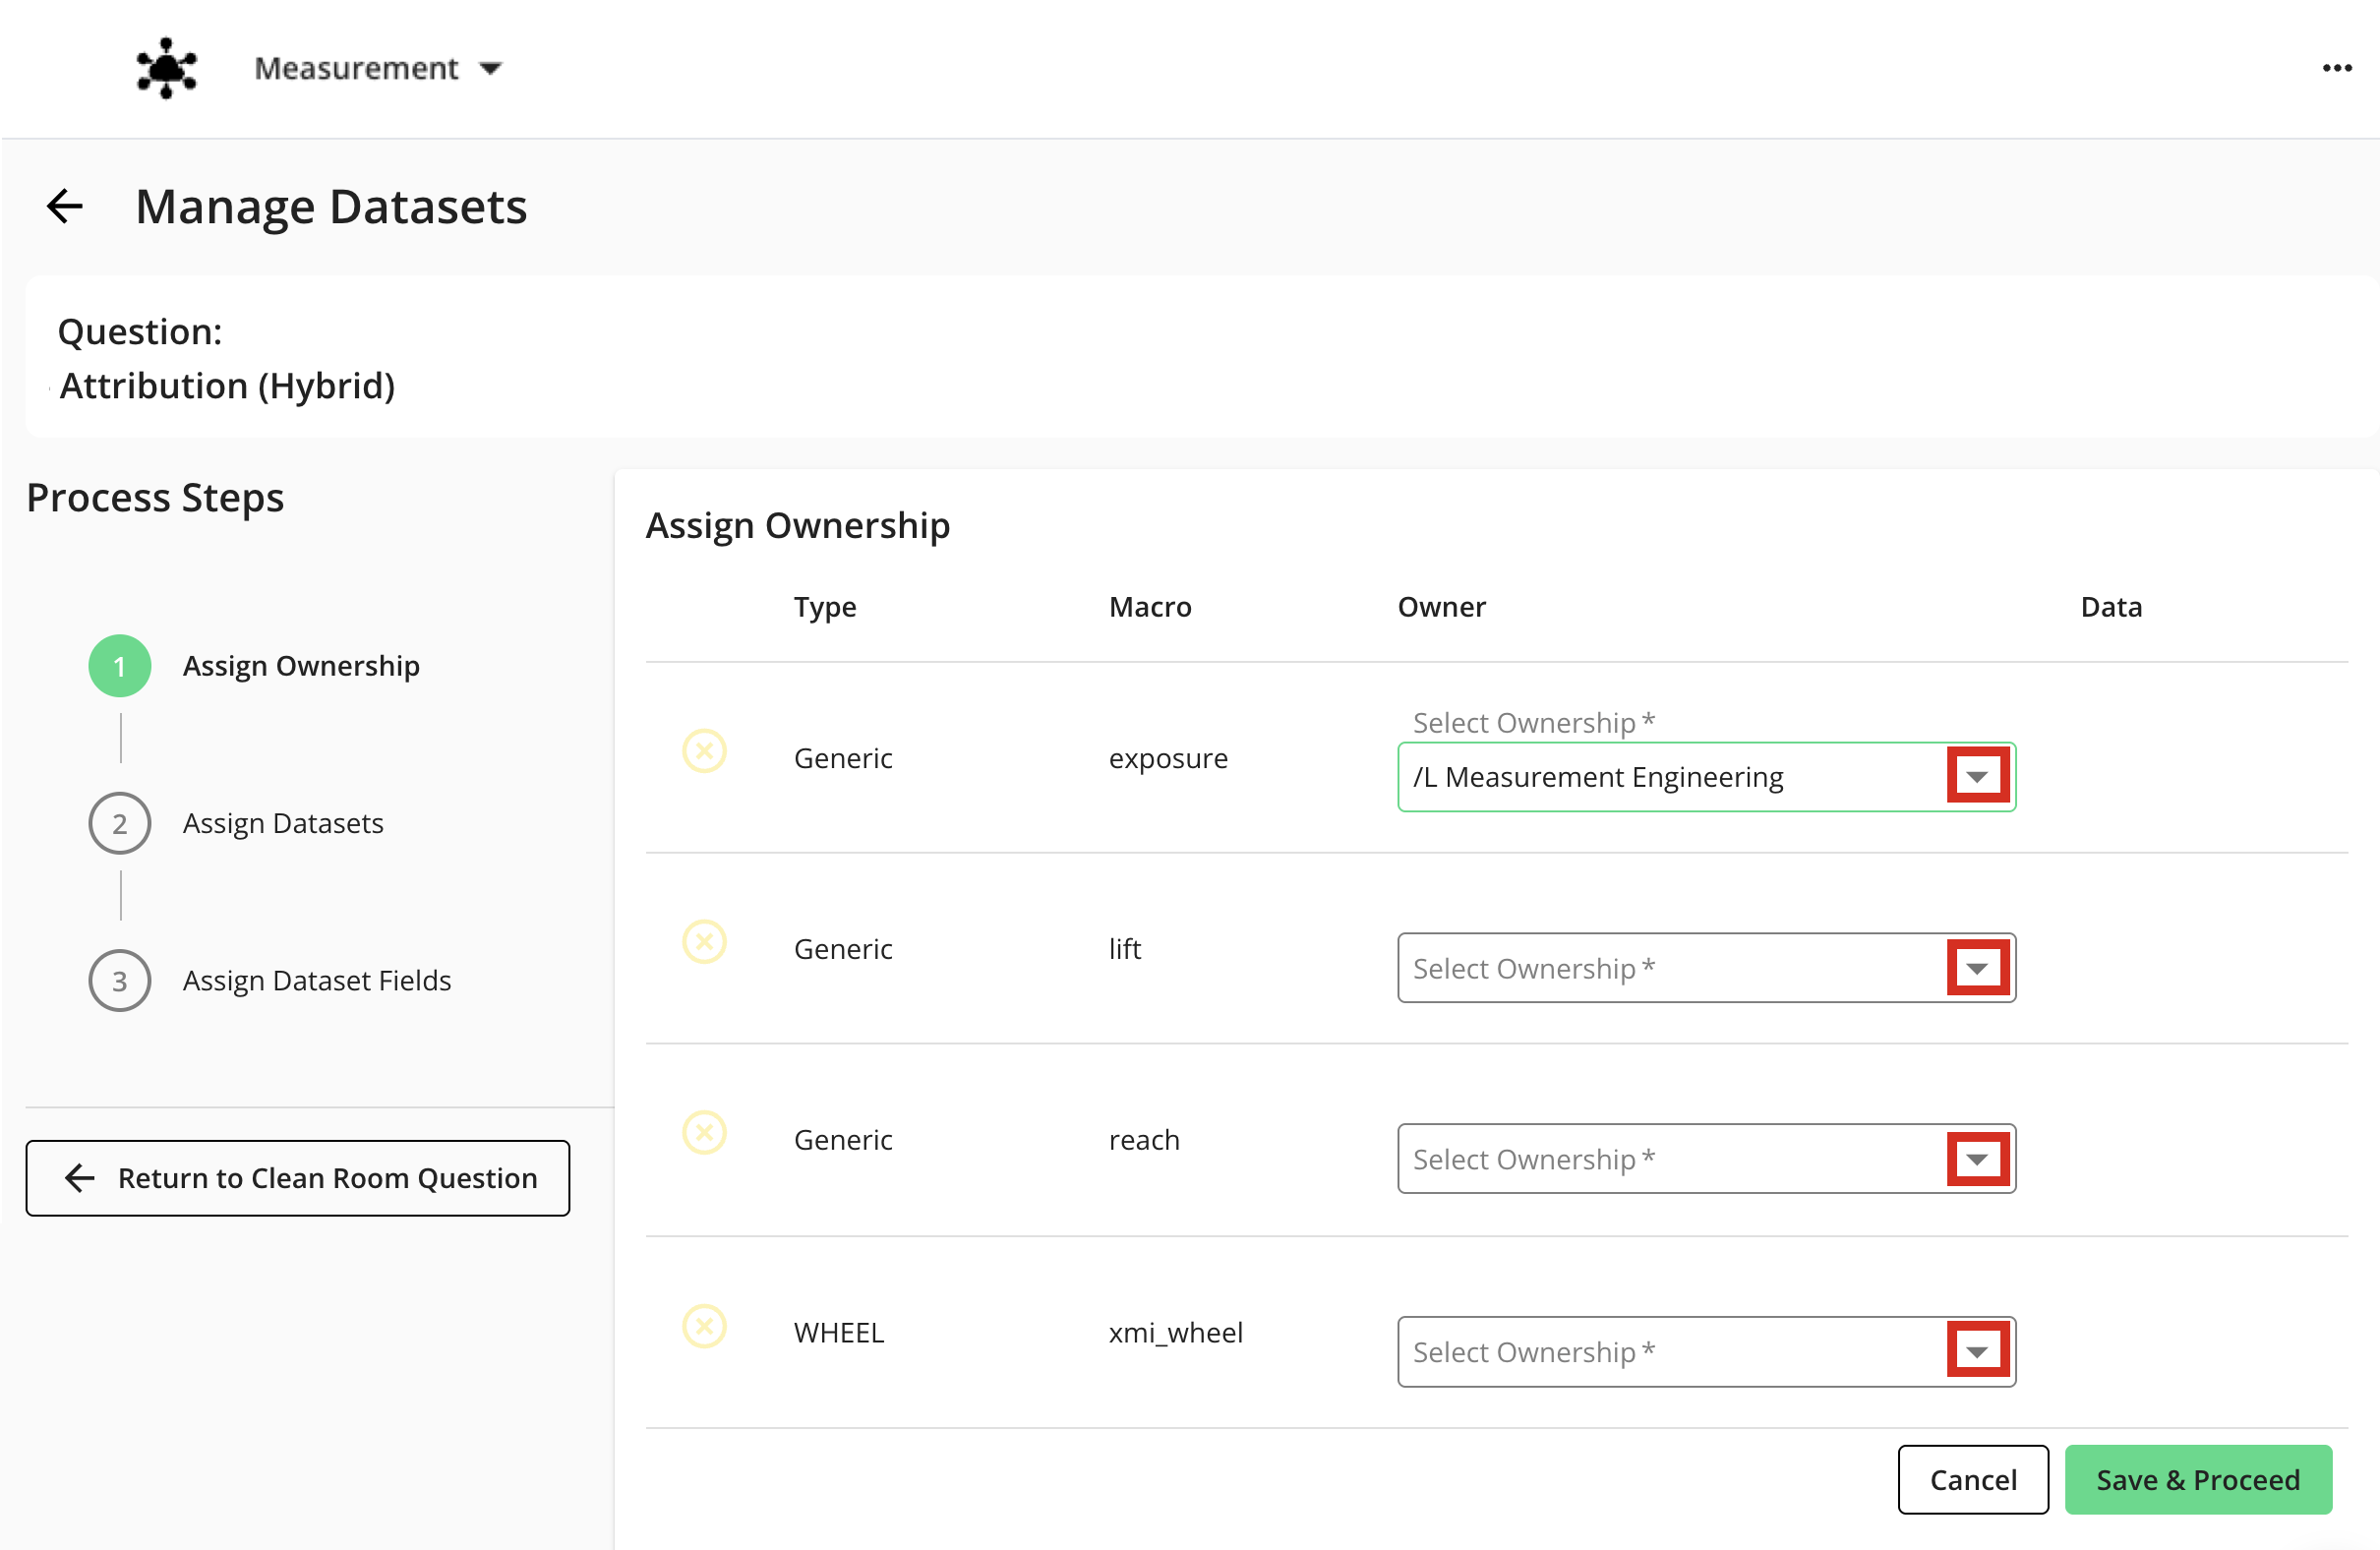This screenshot has height=1550, width=2380.
Task: Select step 1 circle Assign Ownership
Action: tap(120, 666)
